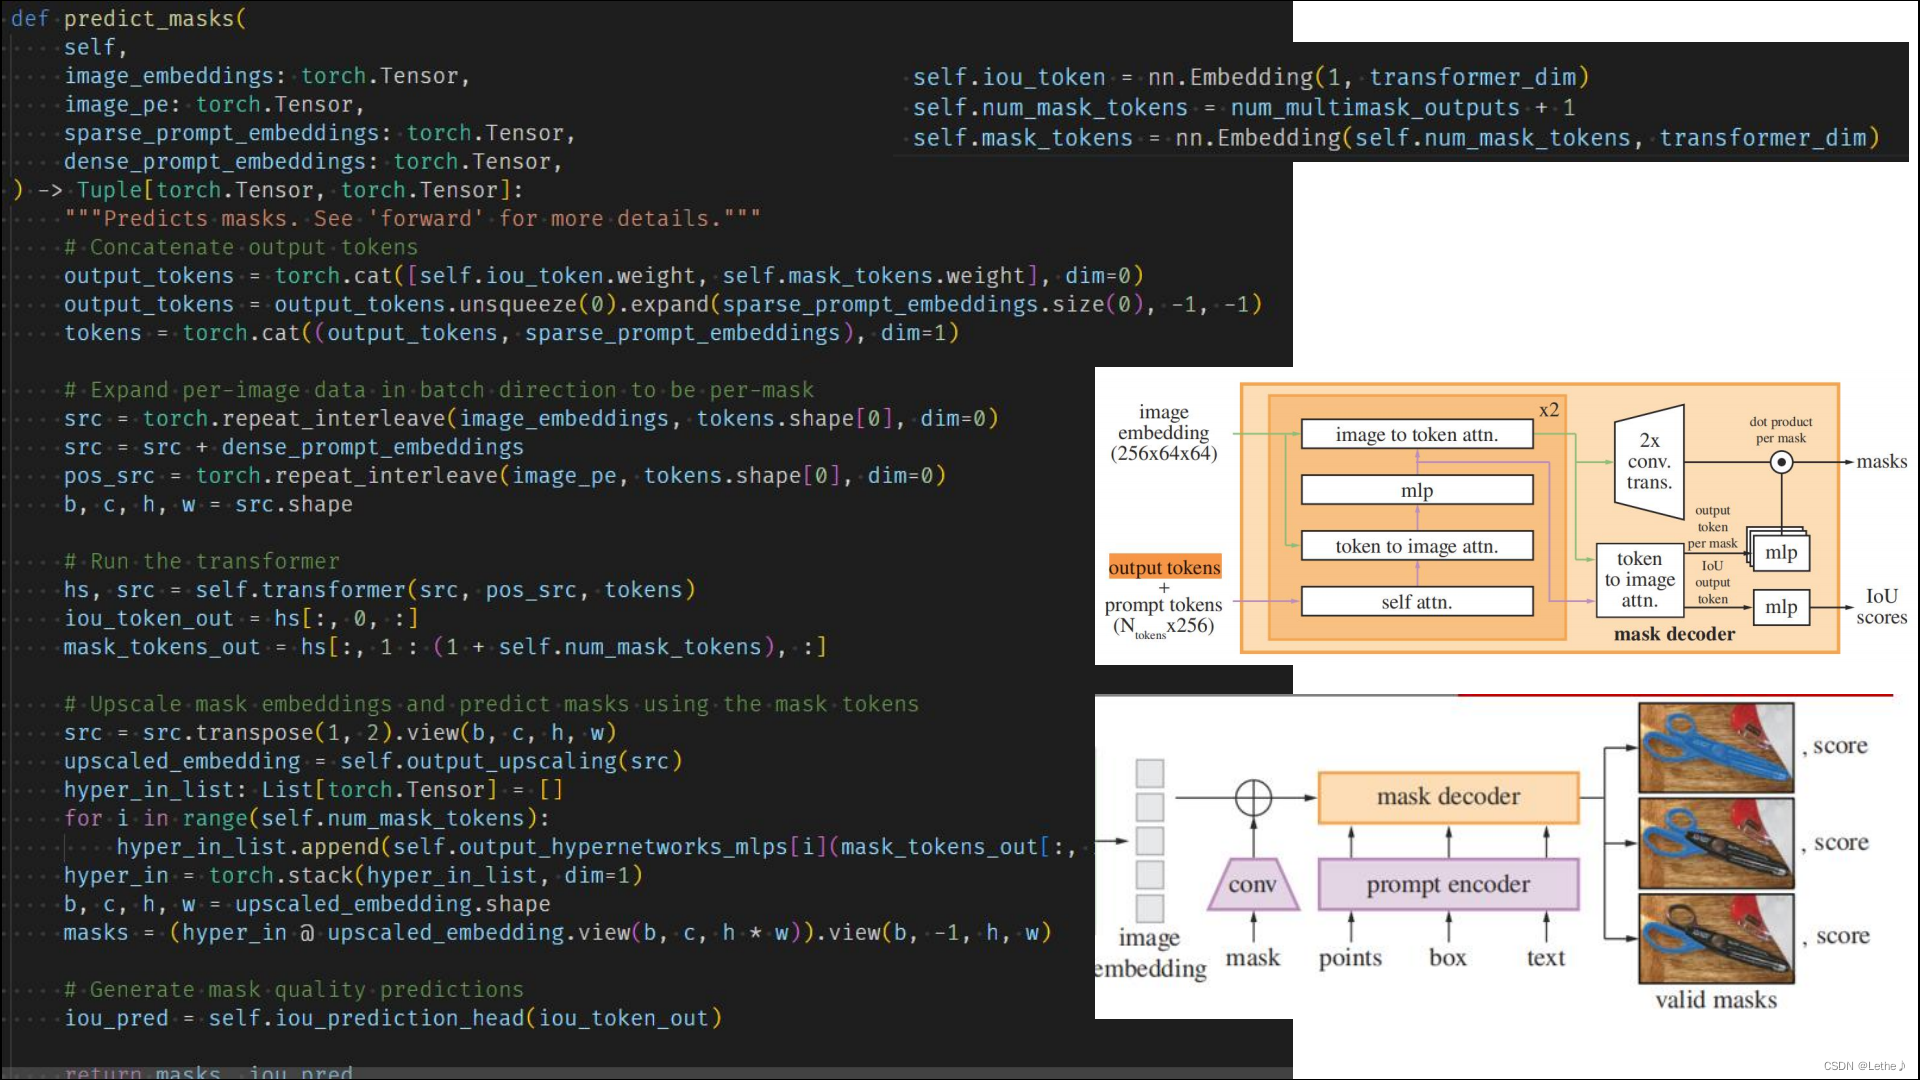This screenshot has width=1920, height=1080.
Task: Click the dot product circle symbol near masks
Action: 1781,462
